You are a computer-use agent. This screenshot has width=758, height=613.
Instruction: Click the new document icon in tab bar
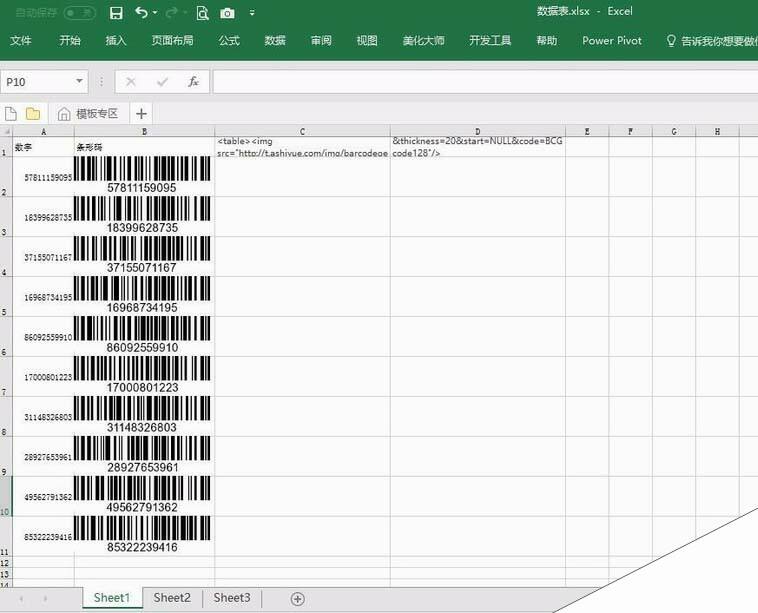coord(11,114)
